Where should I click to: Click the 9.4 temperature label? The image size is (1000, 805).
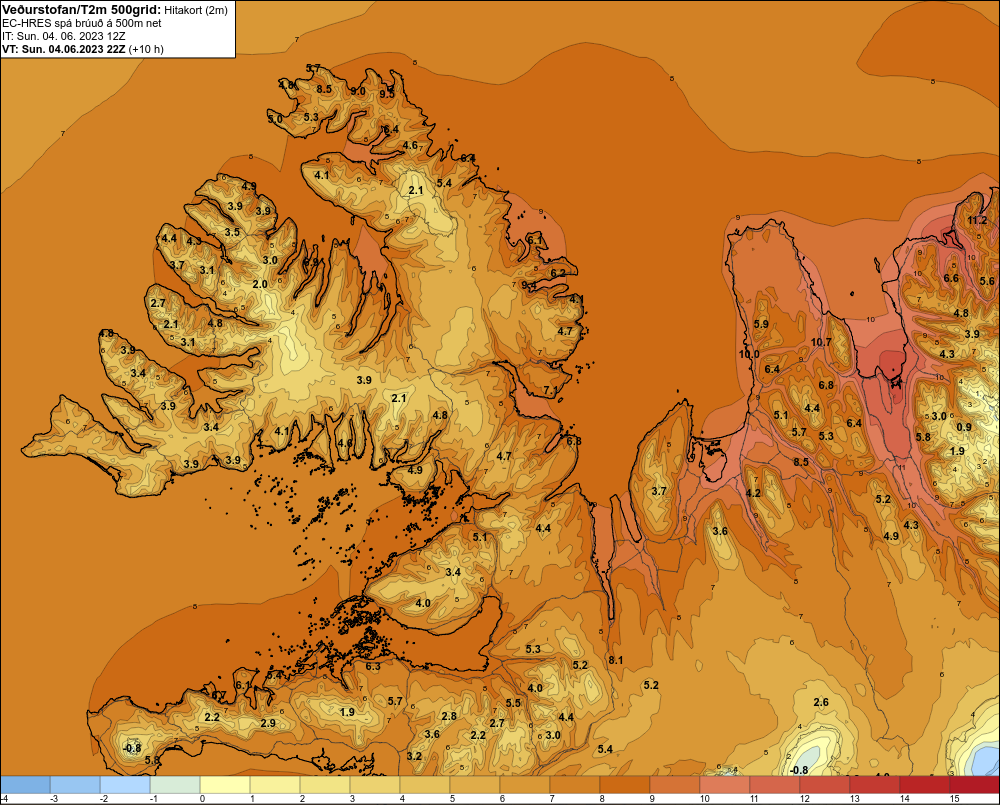529,285
